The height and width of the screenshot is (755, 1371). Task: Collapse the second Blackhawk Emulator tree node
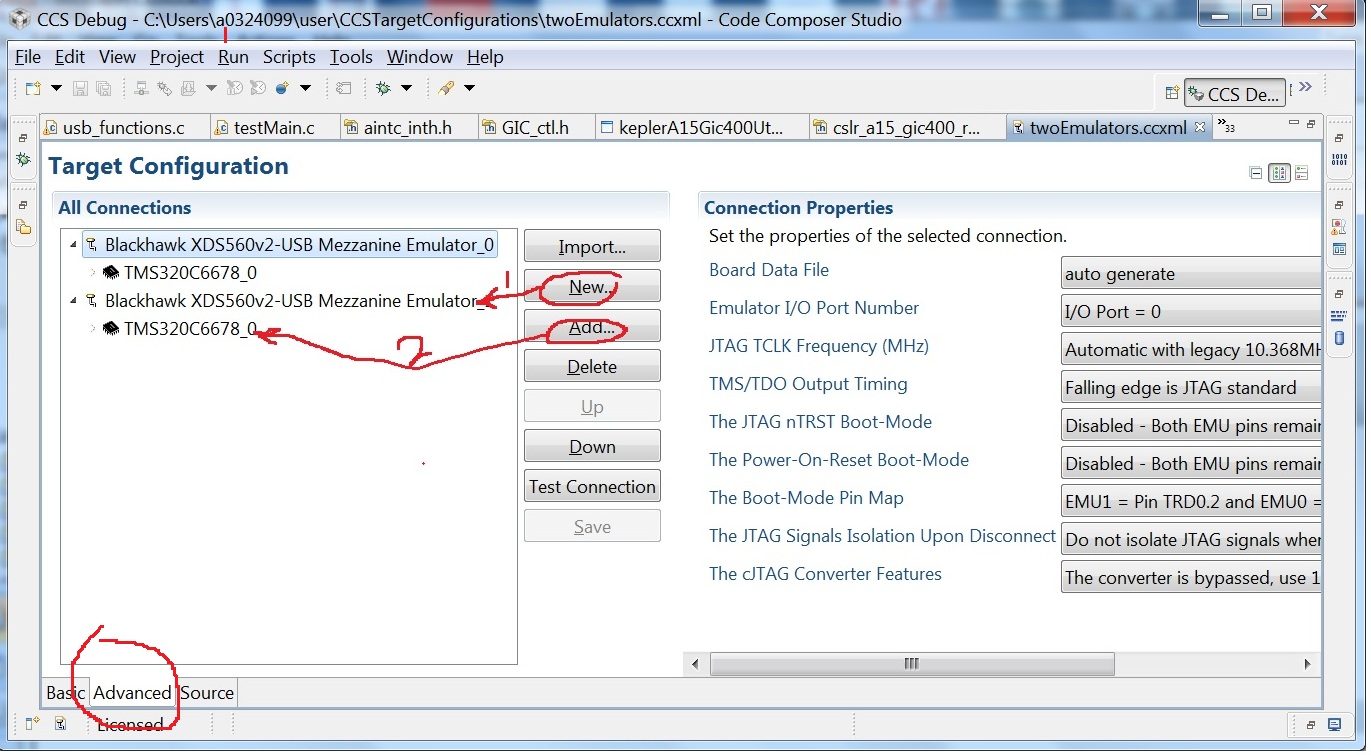[x=73, y=300]
